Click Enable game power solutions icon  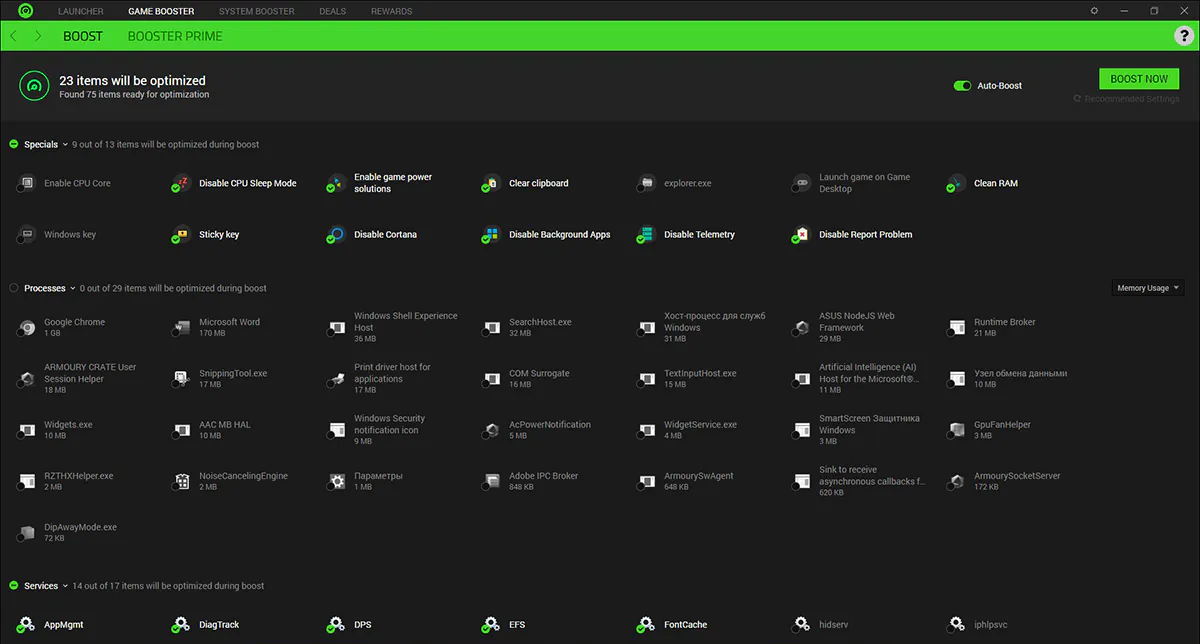tap(336, 183)
